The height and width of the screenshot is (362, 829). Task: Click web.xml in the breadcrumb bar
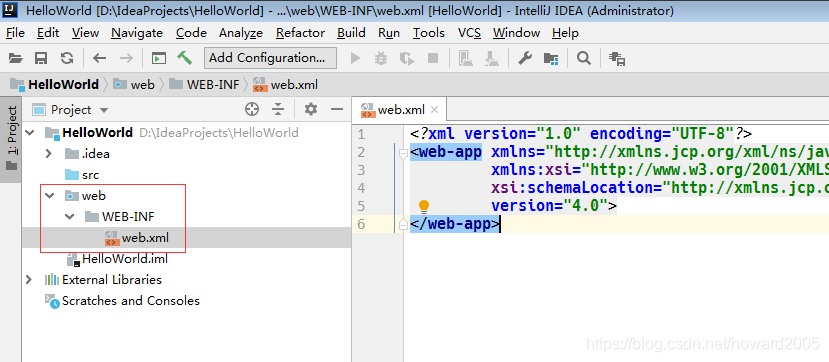(x=285, y=85)
